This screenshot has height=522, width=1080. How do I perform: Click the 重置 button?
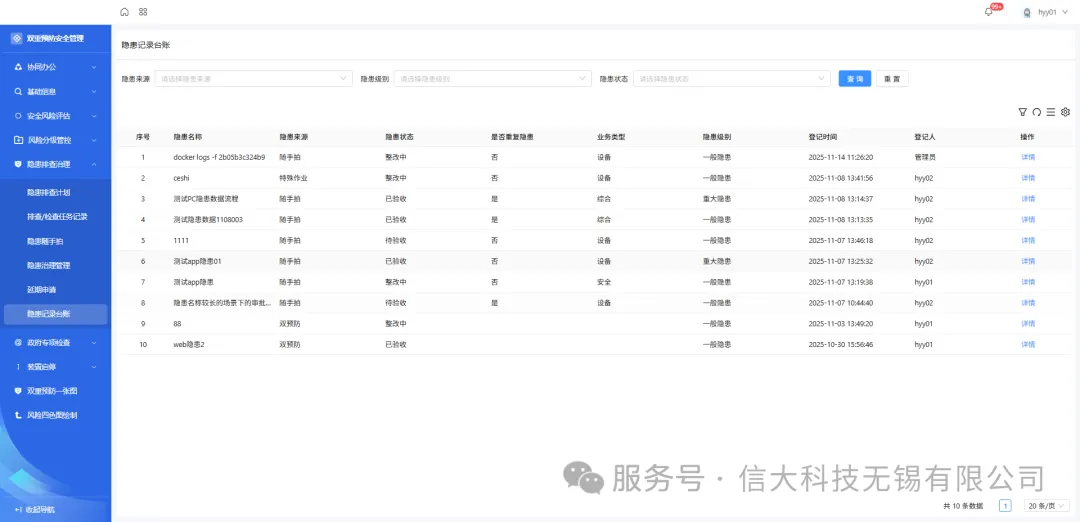[x=892, y=79]
